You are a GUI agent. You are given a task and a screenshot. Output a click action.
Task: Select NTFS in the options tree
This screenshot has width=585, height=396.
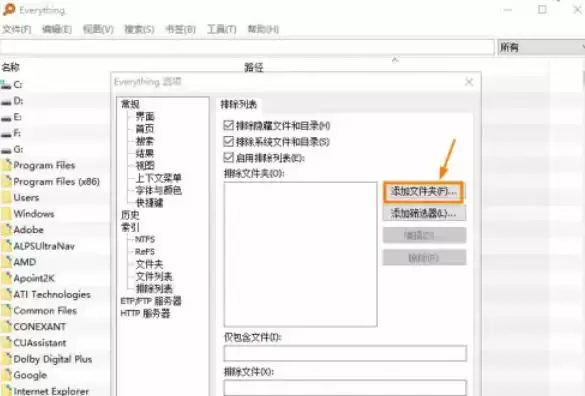pos(145,239)
